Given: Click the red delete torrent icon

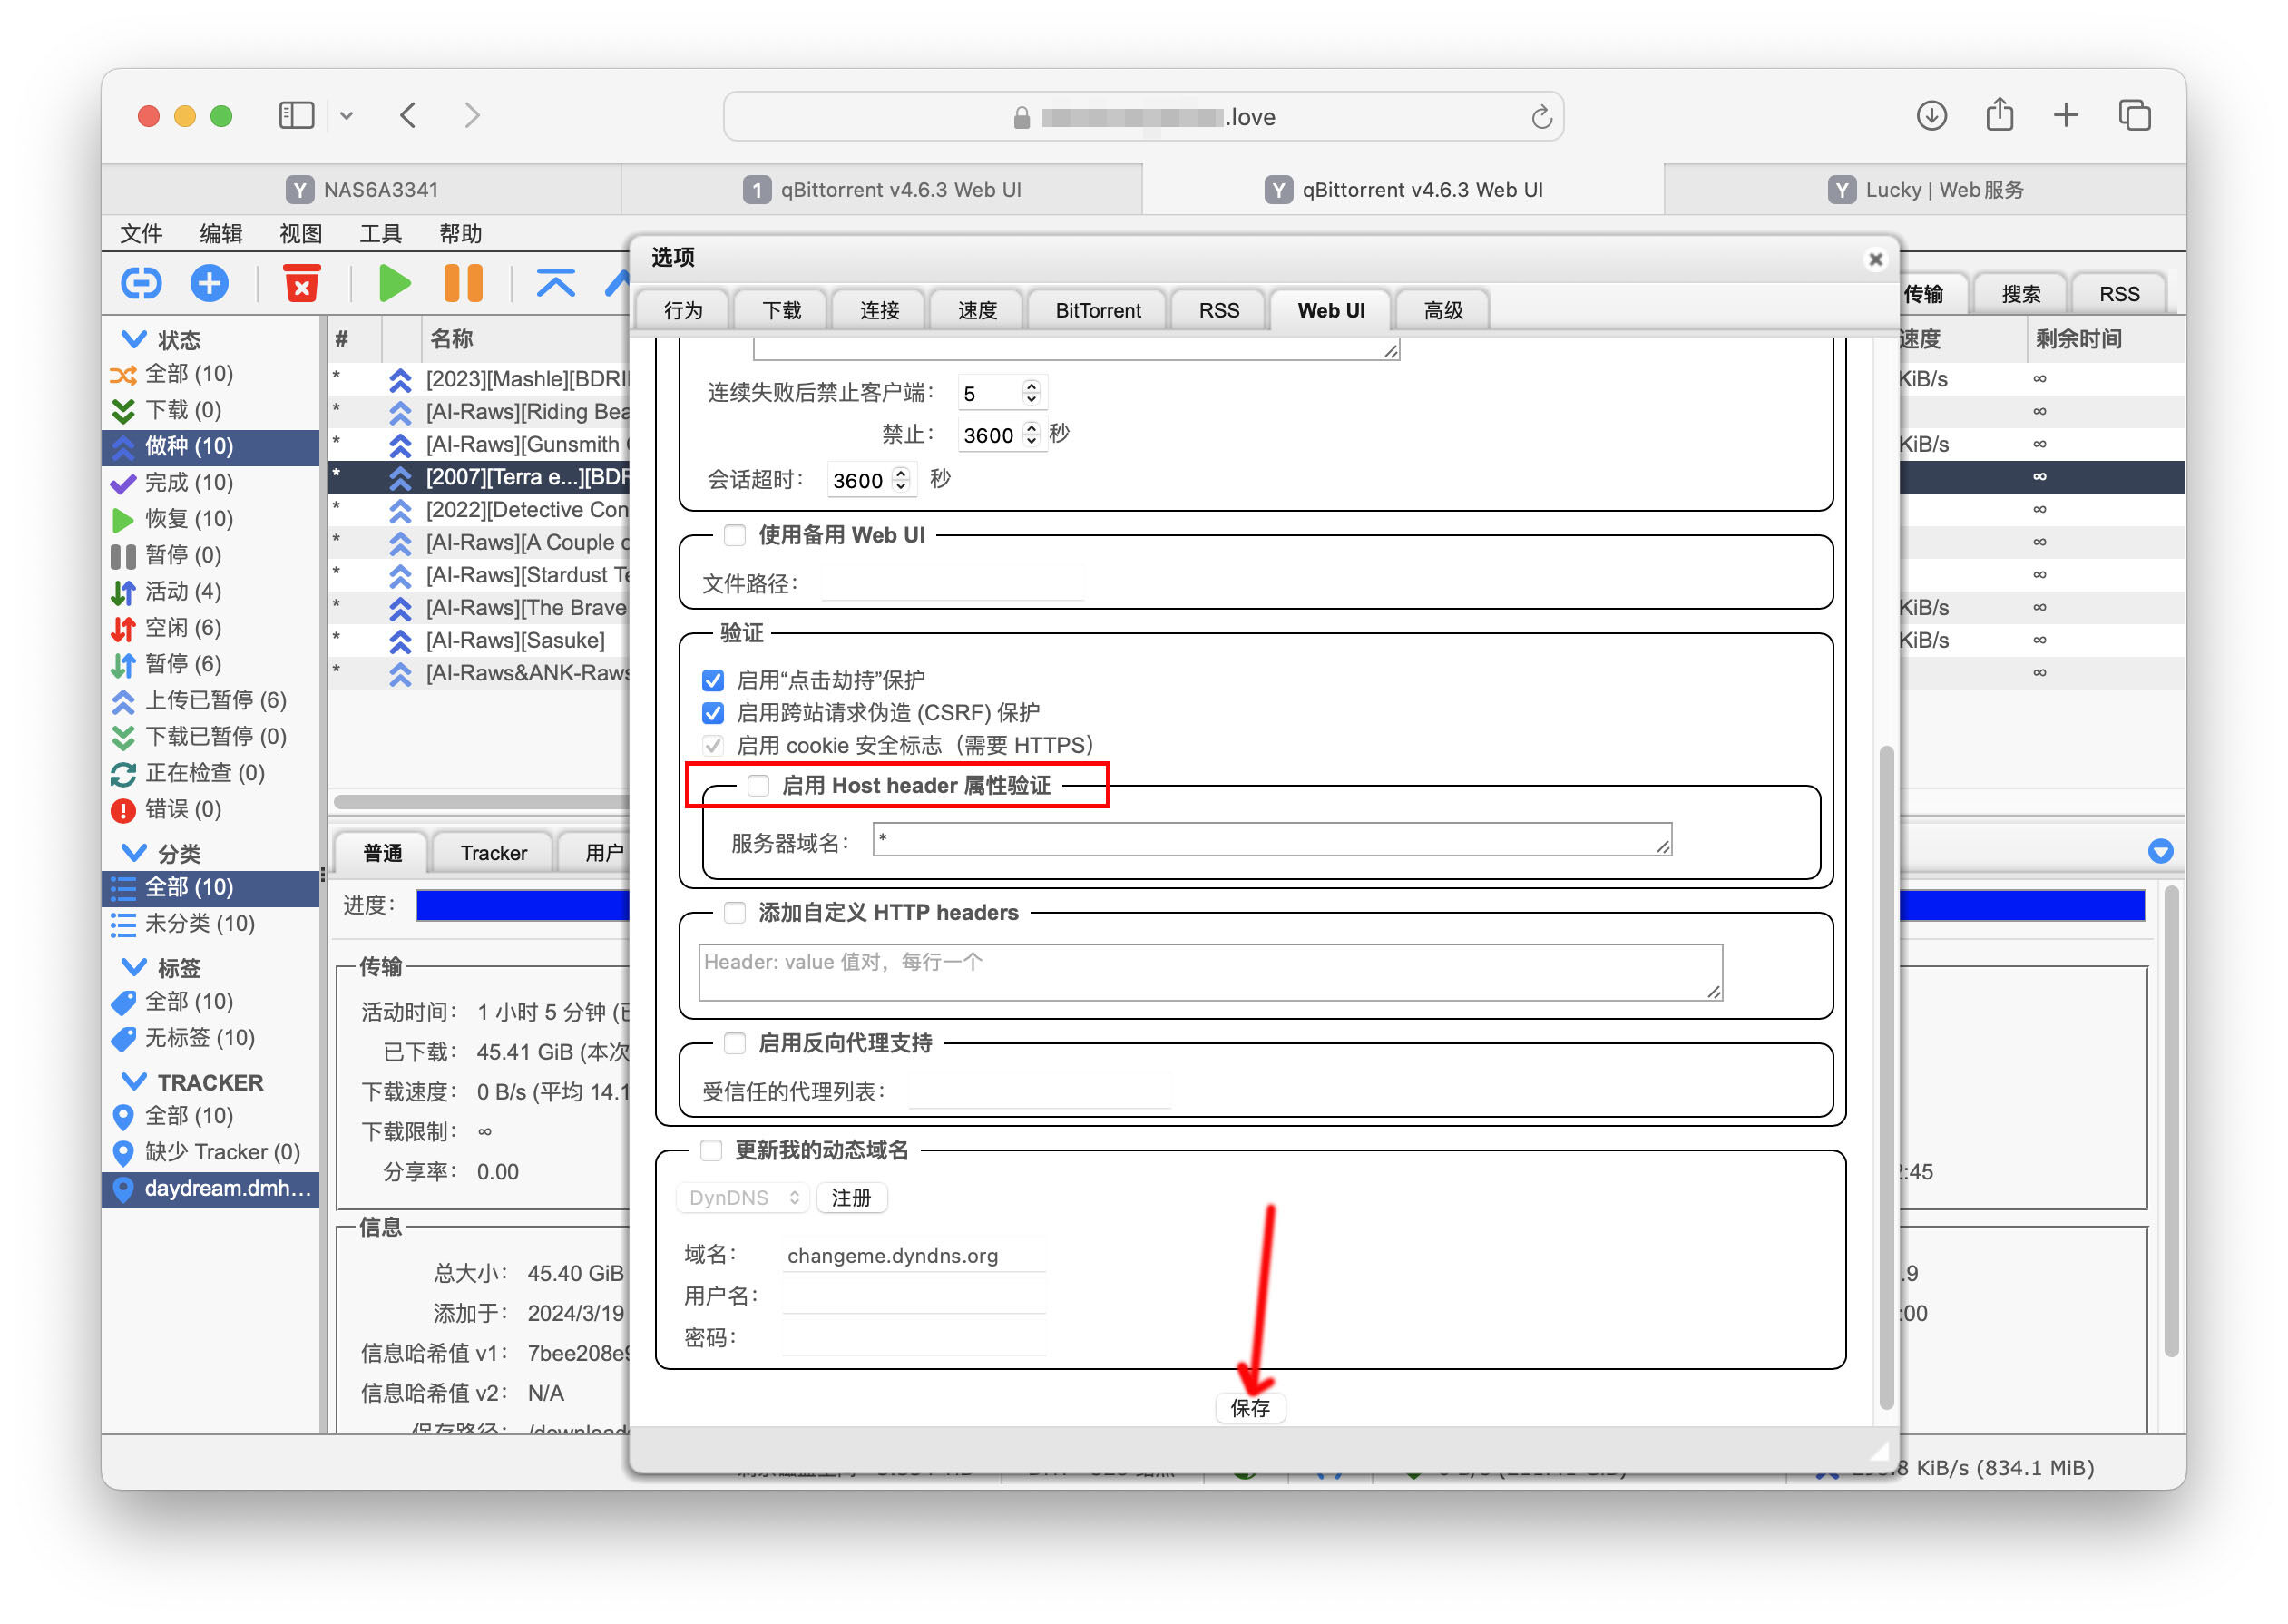Looking at the screenshot, I should click(x=301, y=284).
